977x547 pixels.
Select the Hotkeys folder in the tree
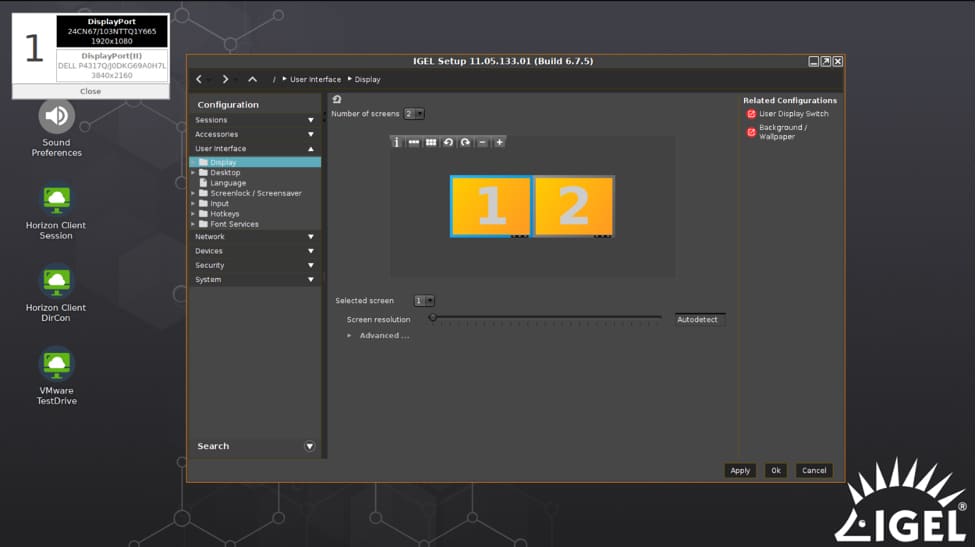(224, 214)
